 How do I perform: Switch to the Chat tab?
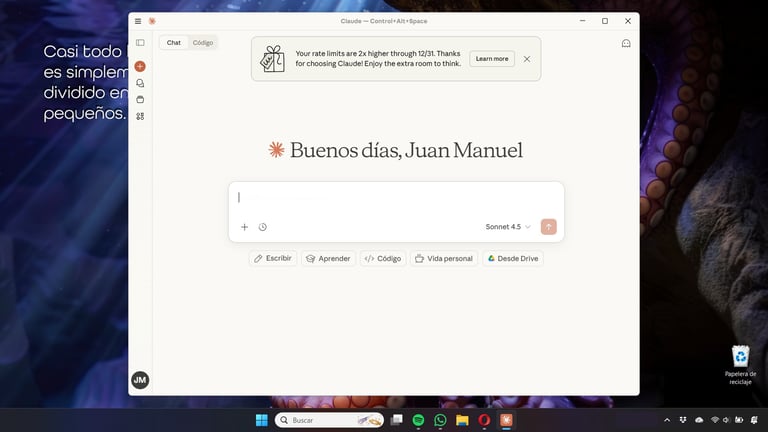[173, 43]
